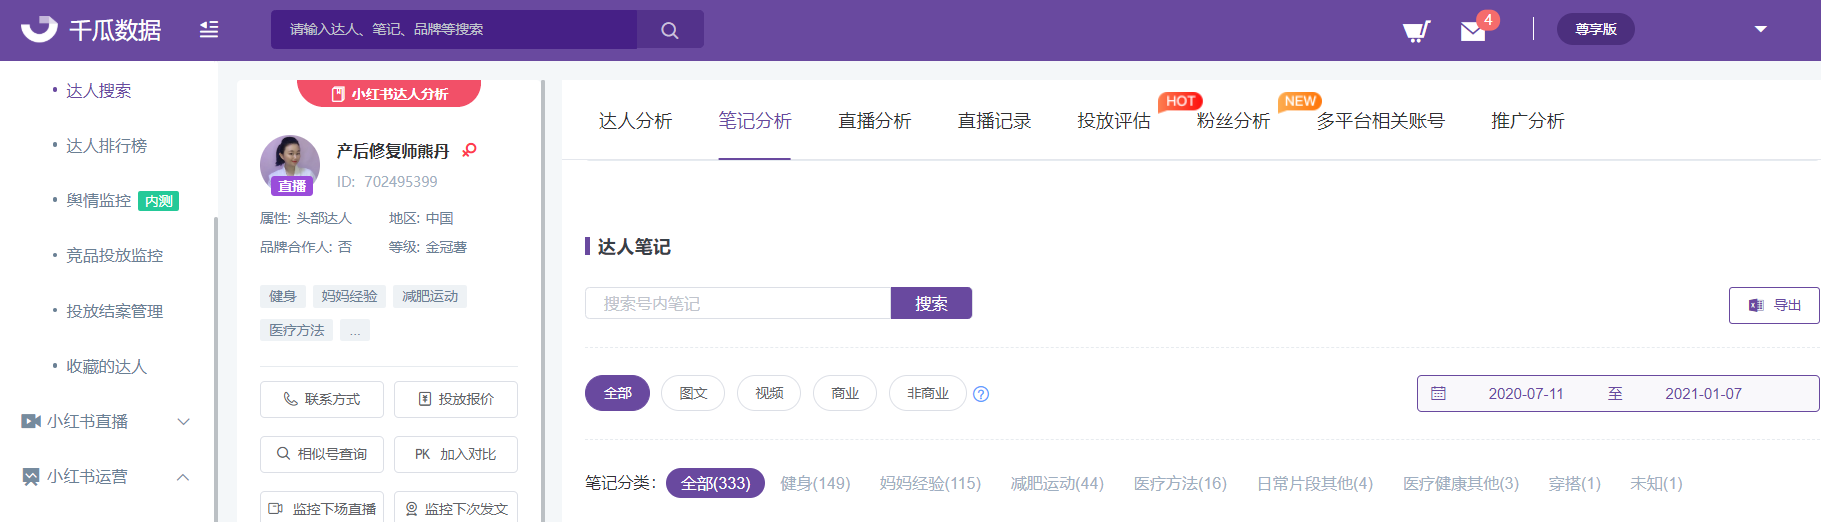Screen dimensions: 1821x522
Task: Open the mail notifications icon
Action: pos(1473,31)
